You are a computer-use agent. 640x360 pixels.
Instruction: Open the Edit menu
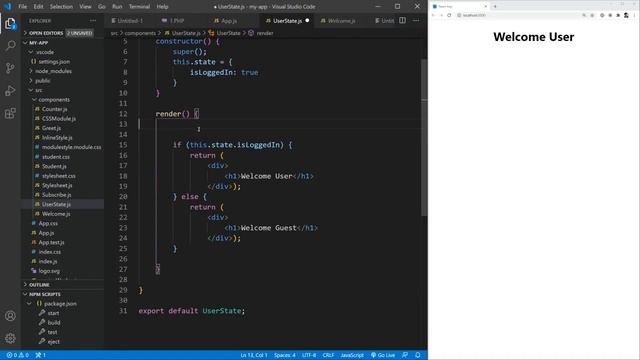[38, 7]
